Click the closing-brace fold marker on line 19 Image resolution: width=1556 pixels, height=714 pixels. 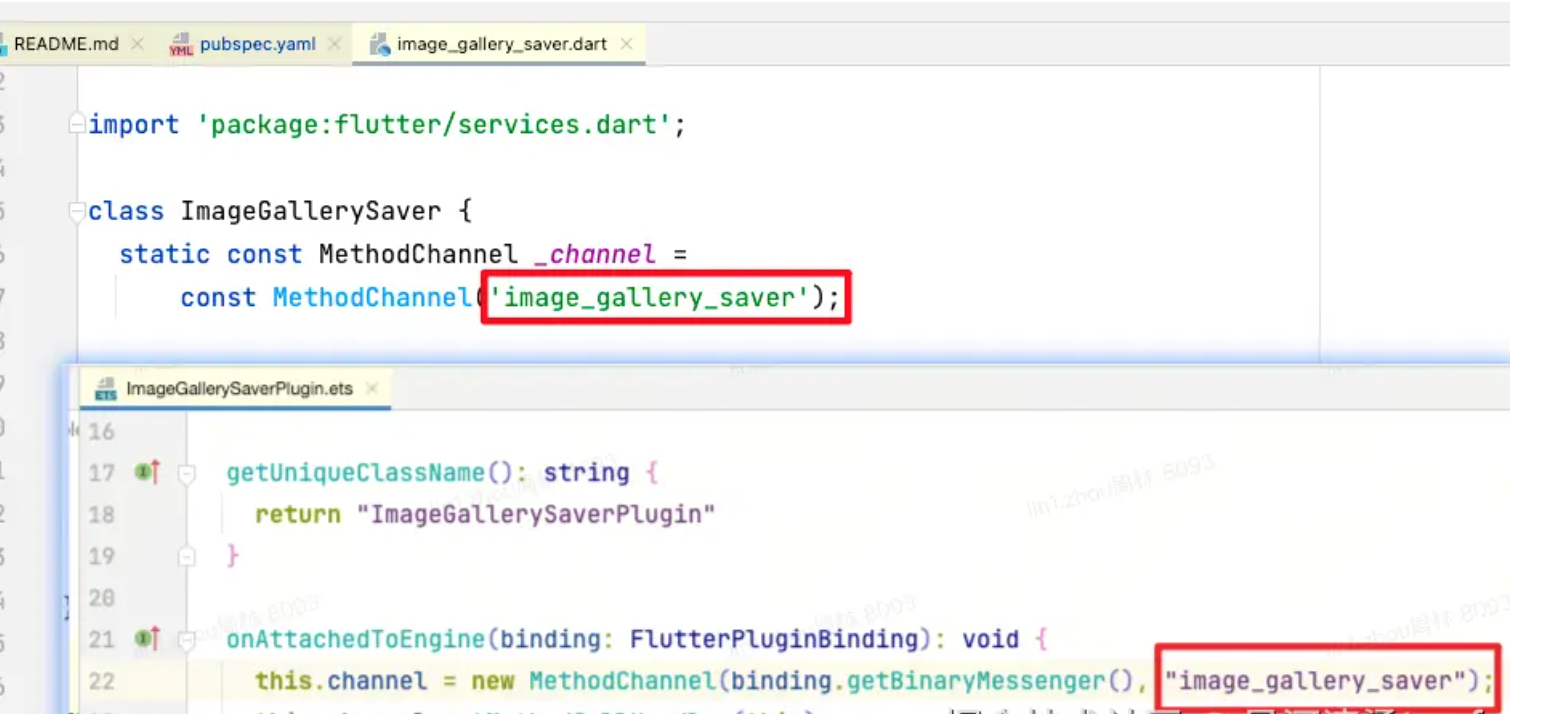185,556
